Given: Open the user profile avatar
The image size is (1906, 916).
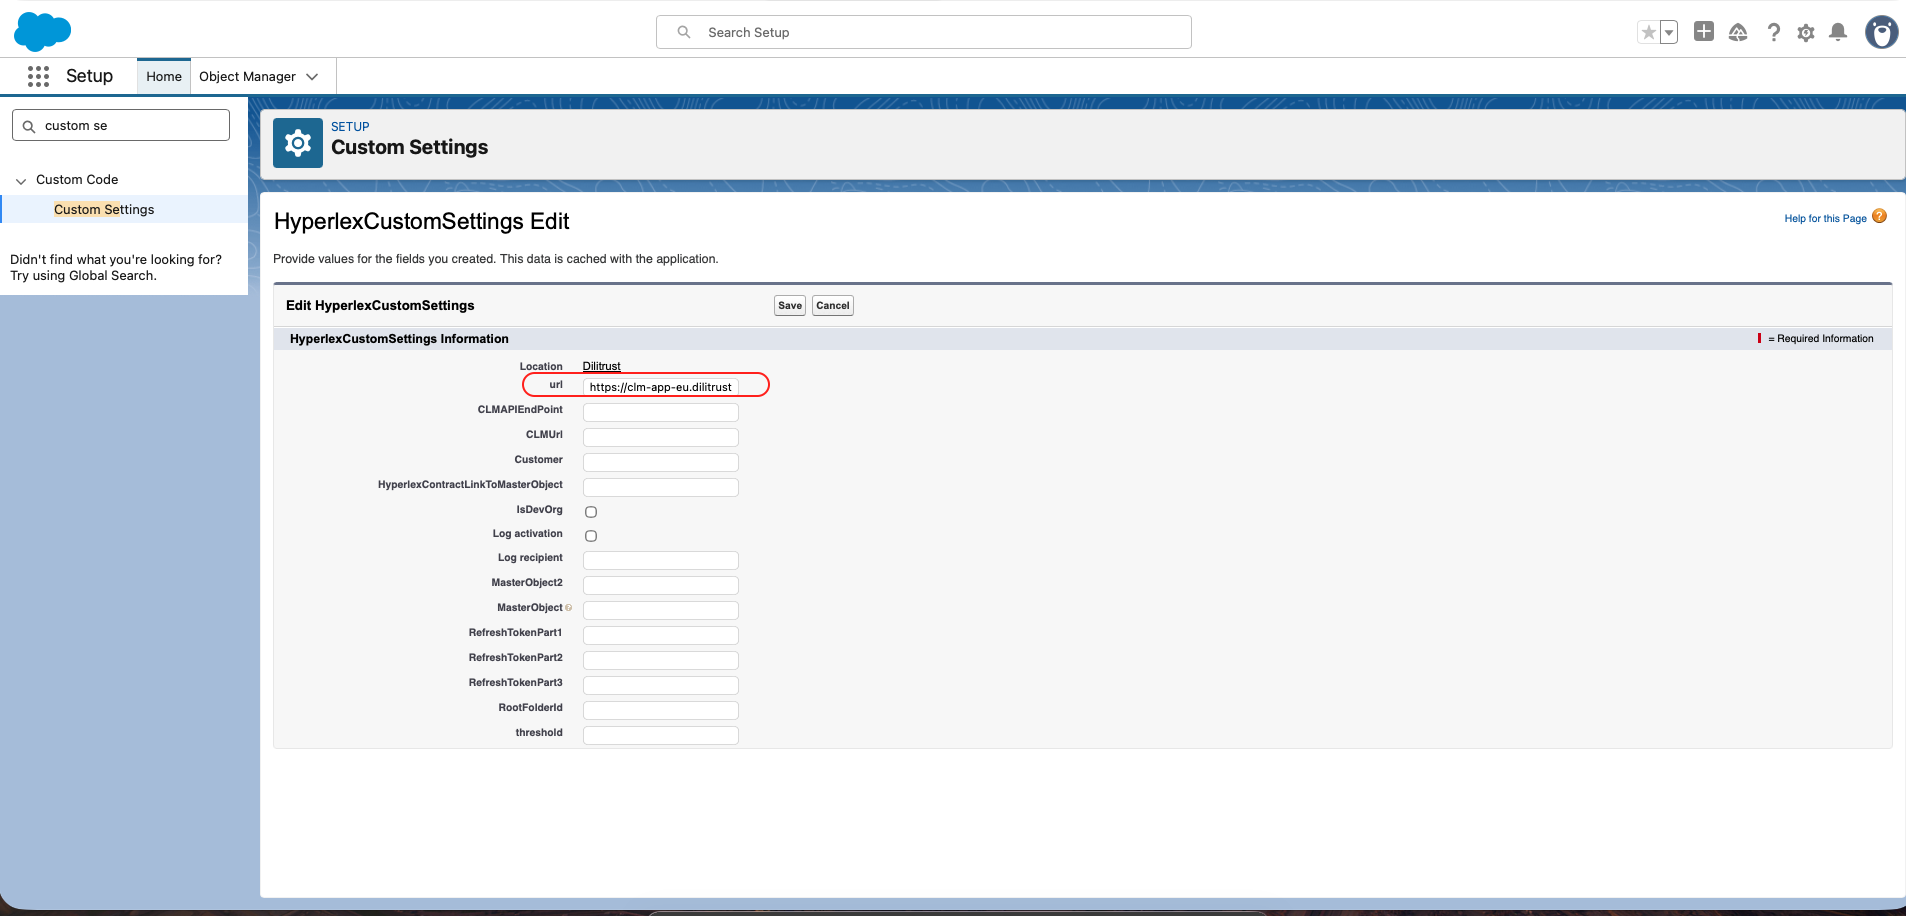Looking at the screenshot, I should coord(1881,33).
